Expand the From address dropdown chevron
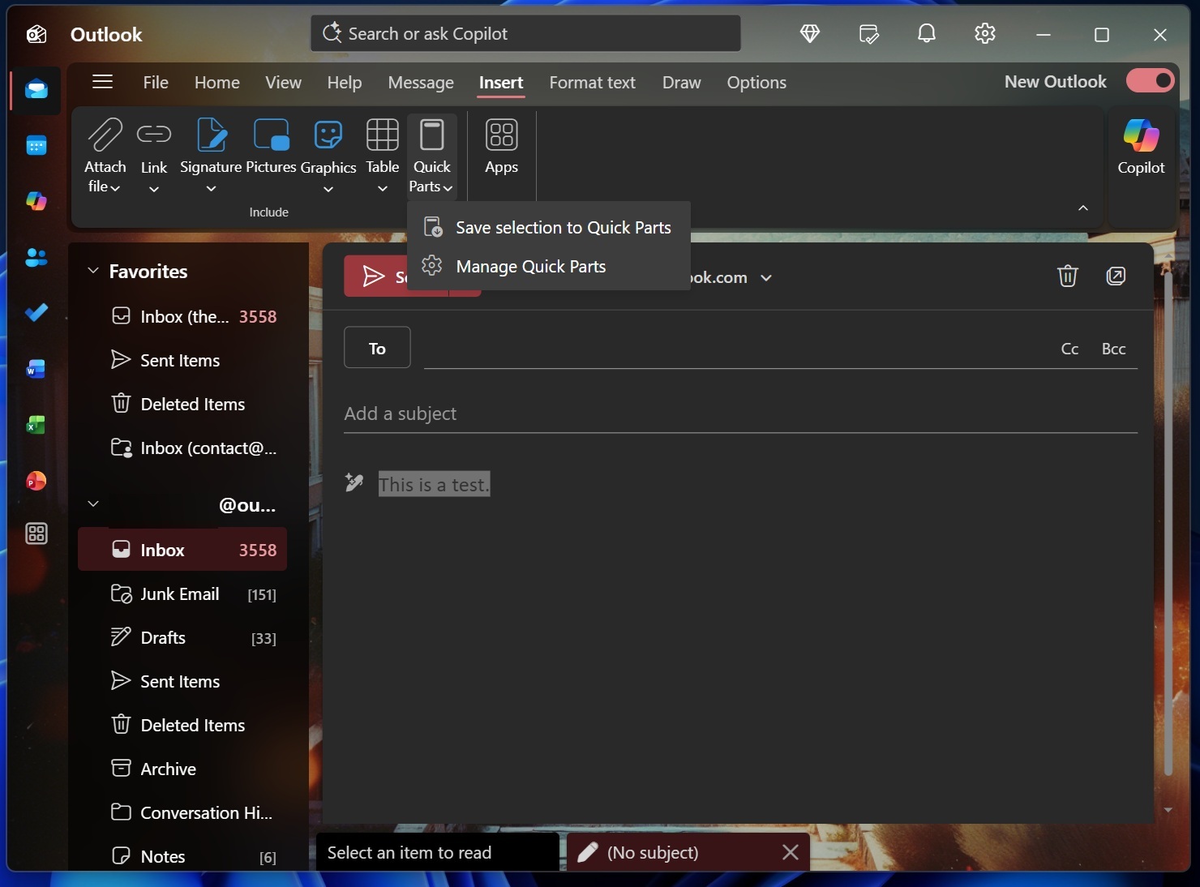The image size is (1200, 887). [x=766, y=277]
